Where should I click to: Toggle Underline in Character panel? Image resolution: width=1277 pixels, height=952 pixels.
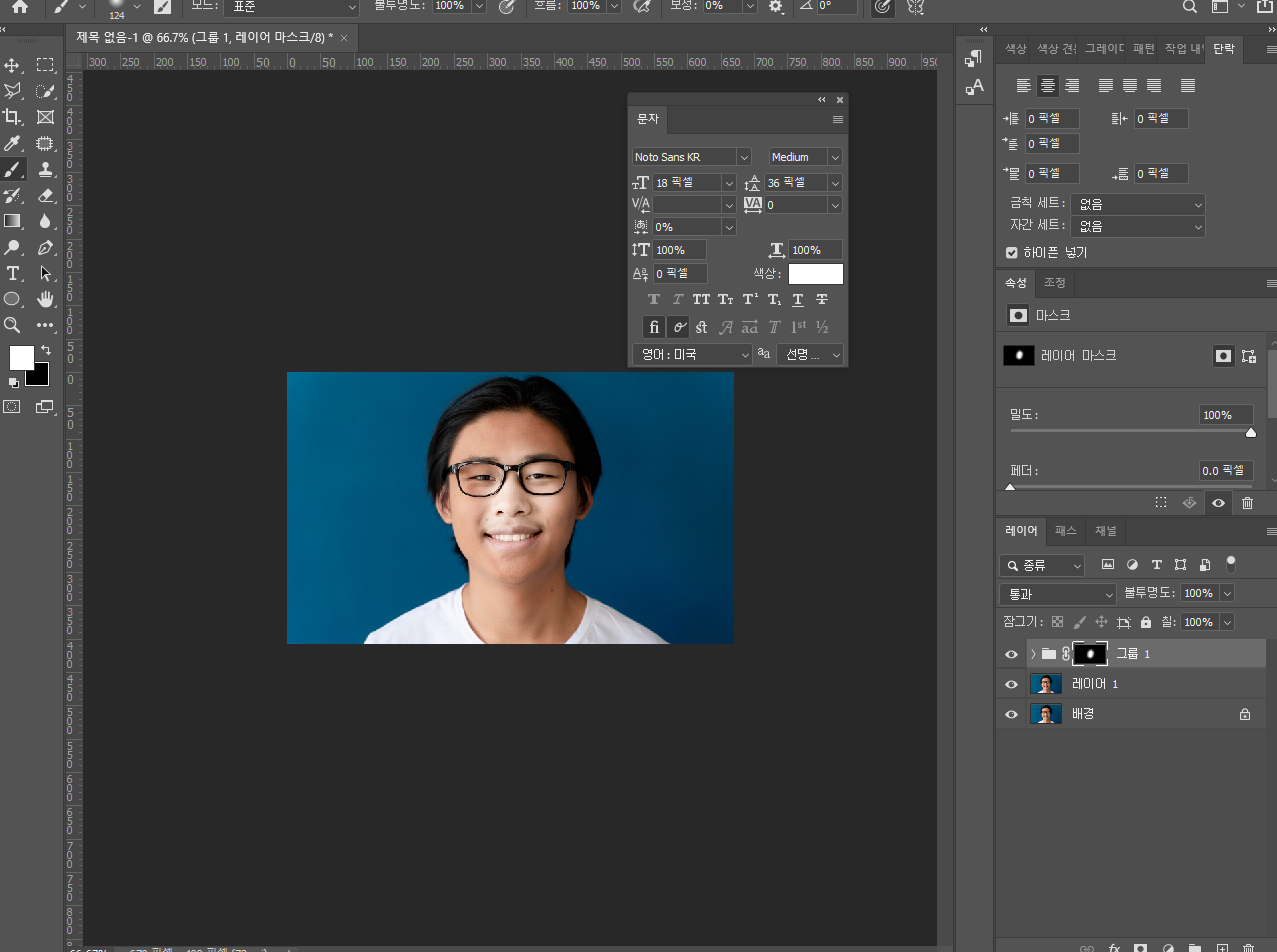tap(798, 299)
